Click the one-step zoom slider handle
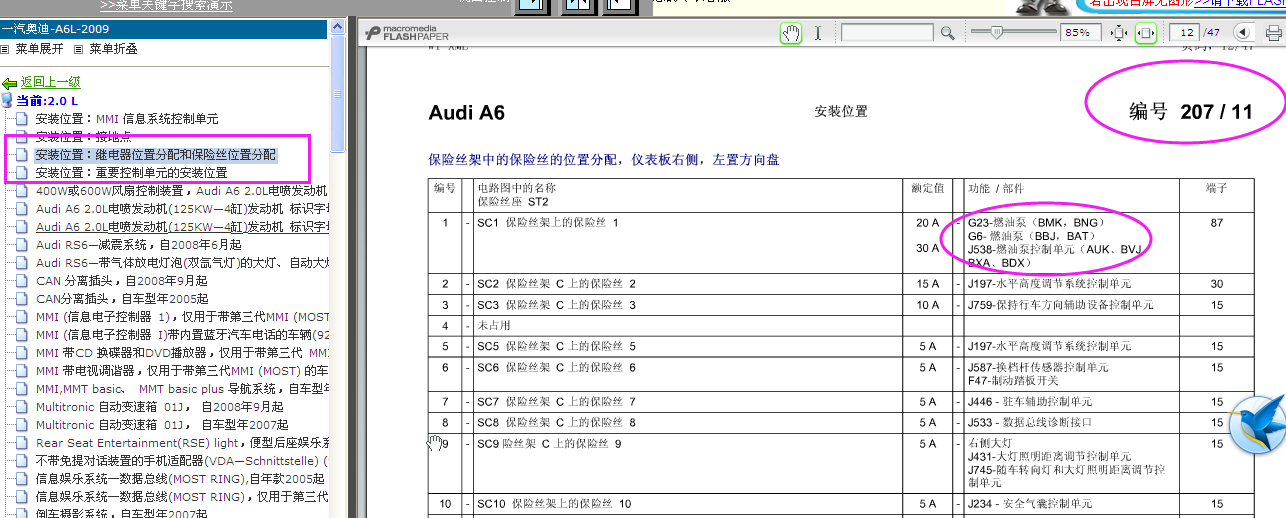The width and height of the screenshot is (1286, 518). [995, 33]
